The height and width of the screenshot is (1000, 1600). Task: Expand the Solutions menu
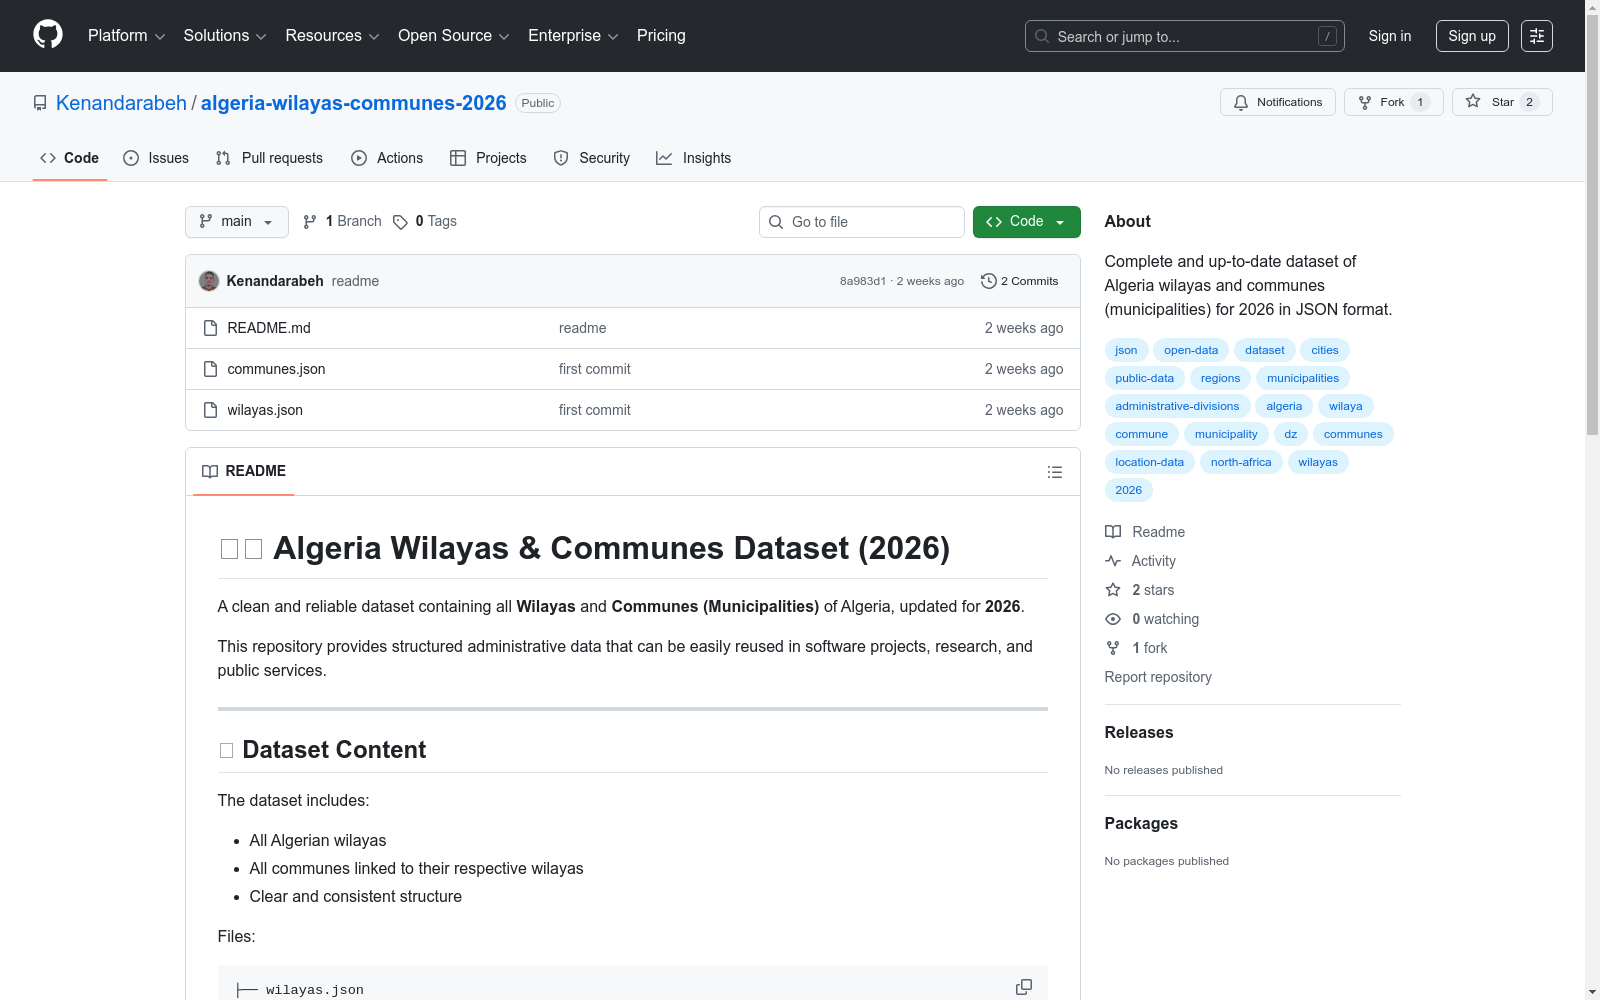[x=225, y=36]
